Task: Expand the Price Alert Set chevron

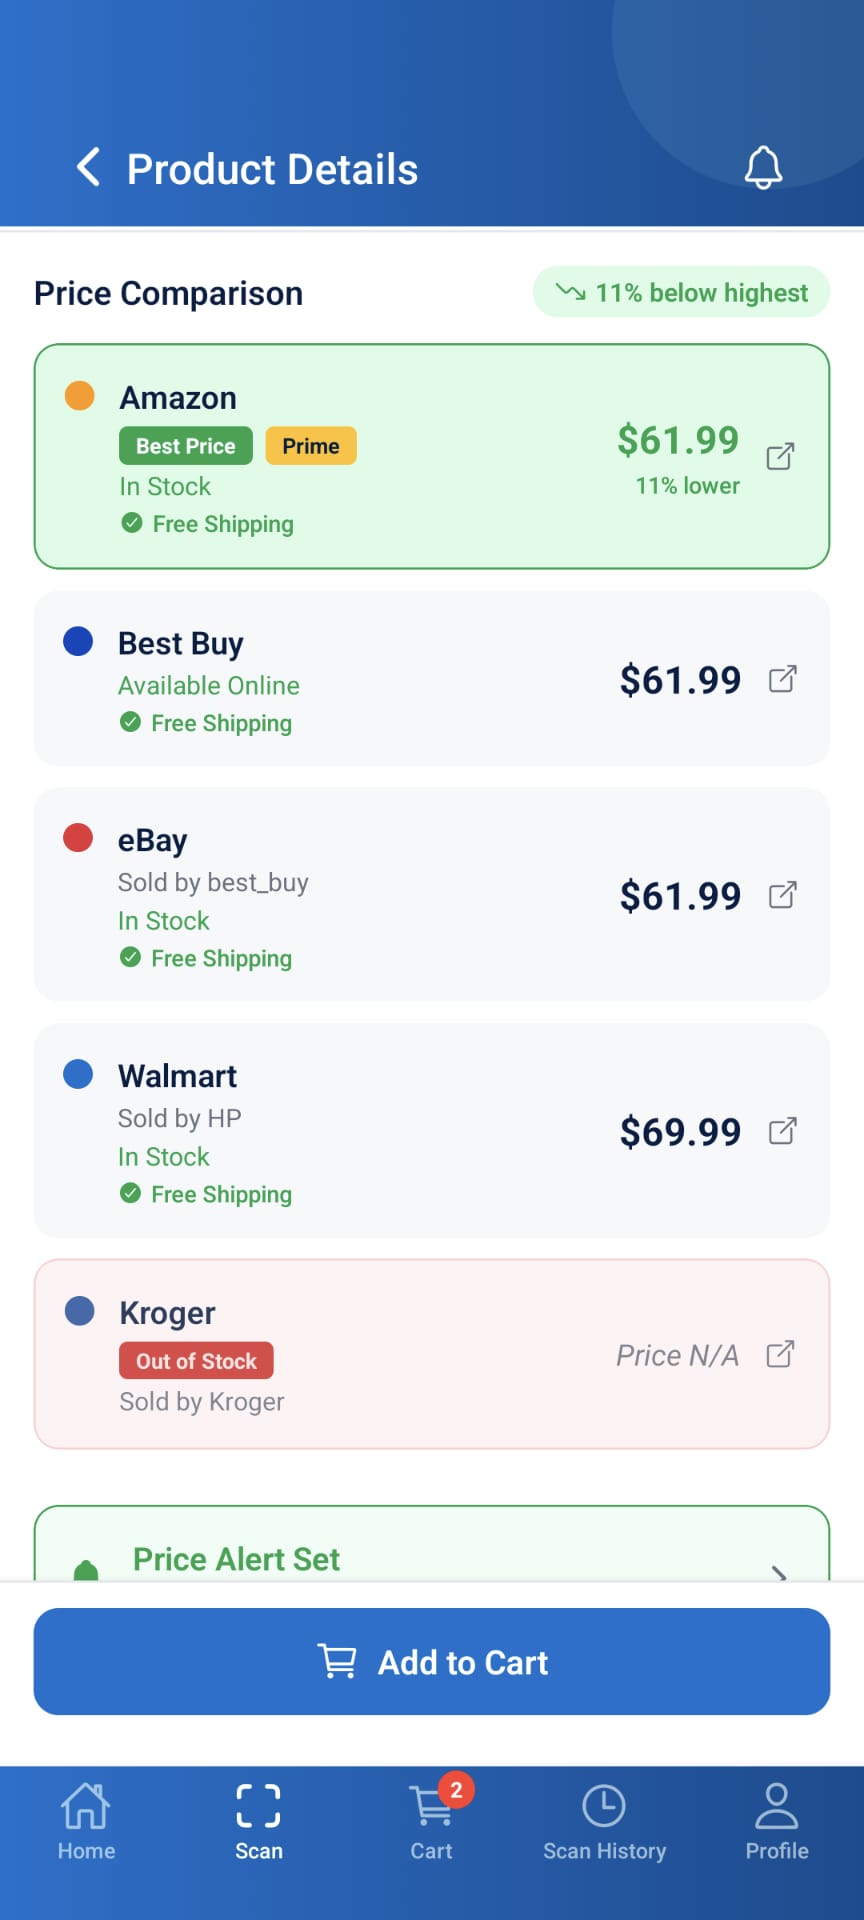Action: click(779, 1572)
